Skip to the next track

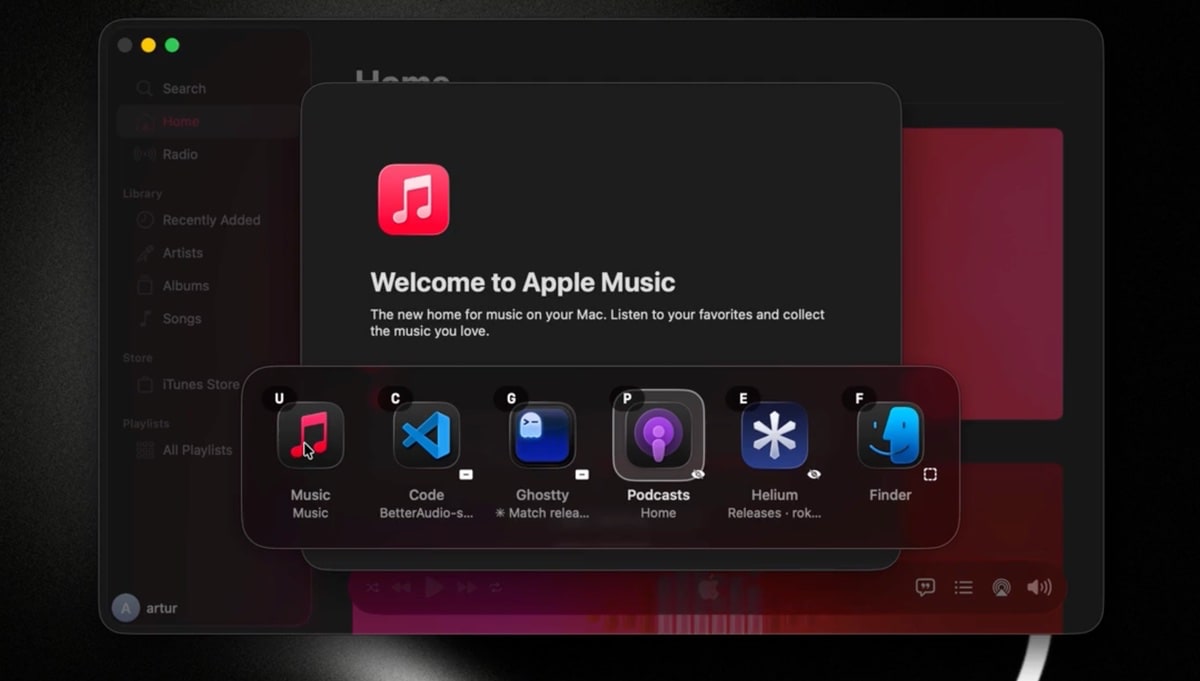coord(466,588)
